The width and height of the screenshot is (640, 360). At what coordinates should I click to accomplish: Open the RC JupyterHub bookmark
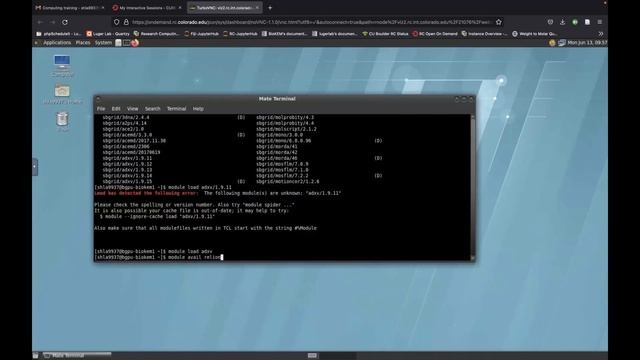(240, 33)
